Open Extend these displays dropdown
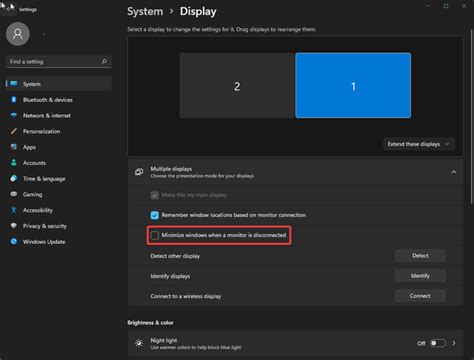The height and width of the screenshot is (360, 474). pyautogui.click(x=419, y=144)
